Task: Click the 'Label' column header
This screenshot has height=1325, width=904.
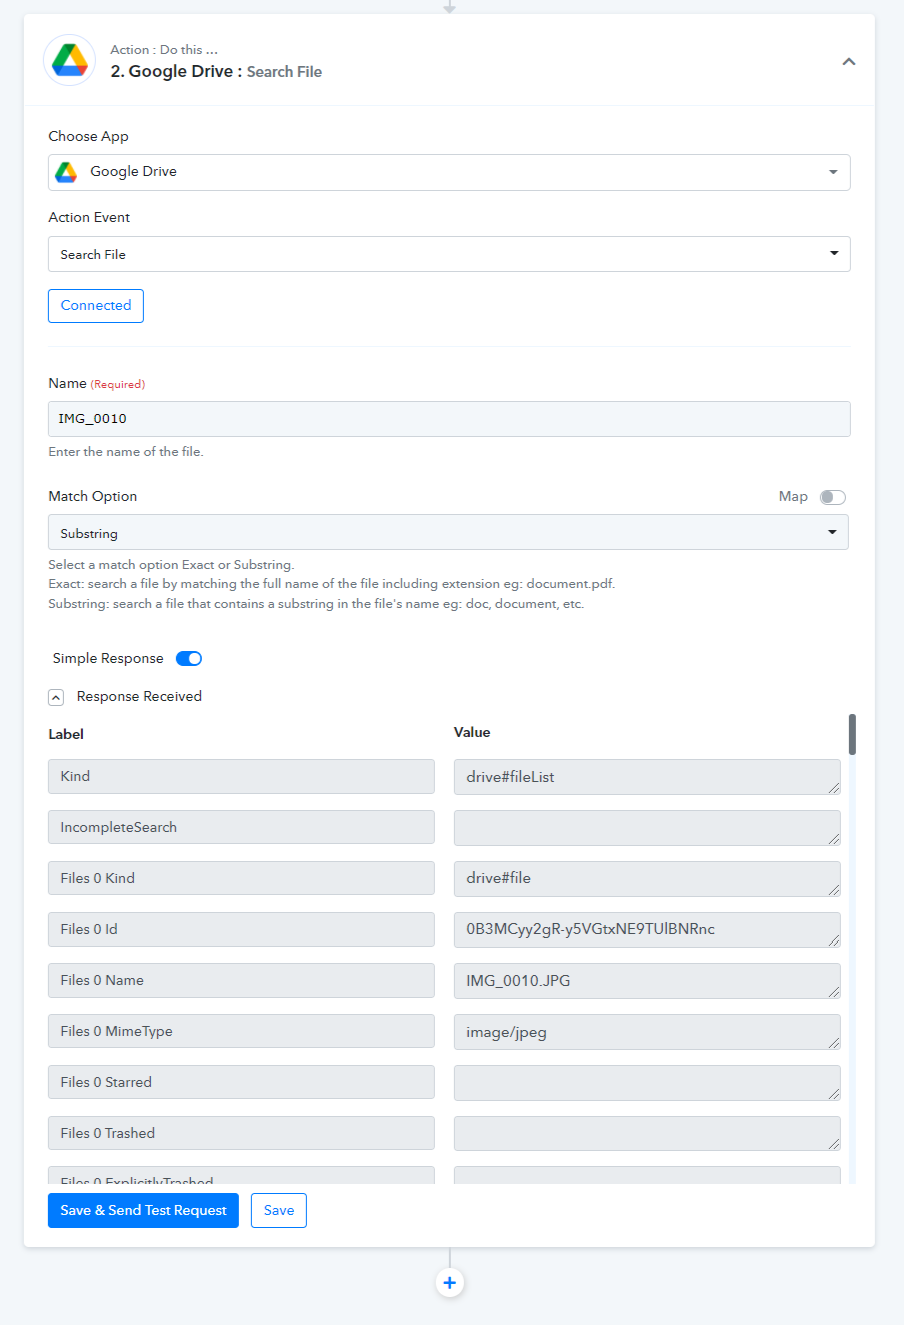Action: pos(66,734)
